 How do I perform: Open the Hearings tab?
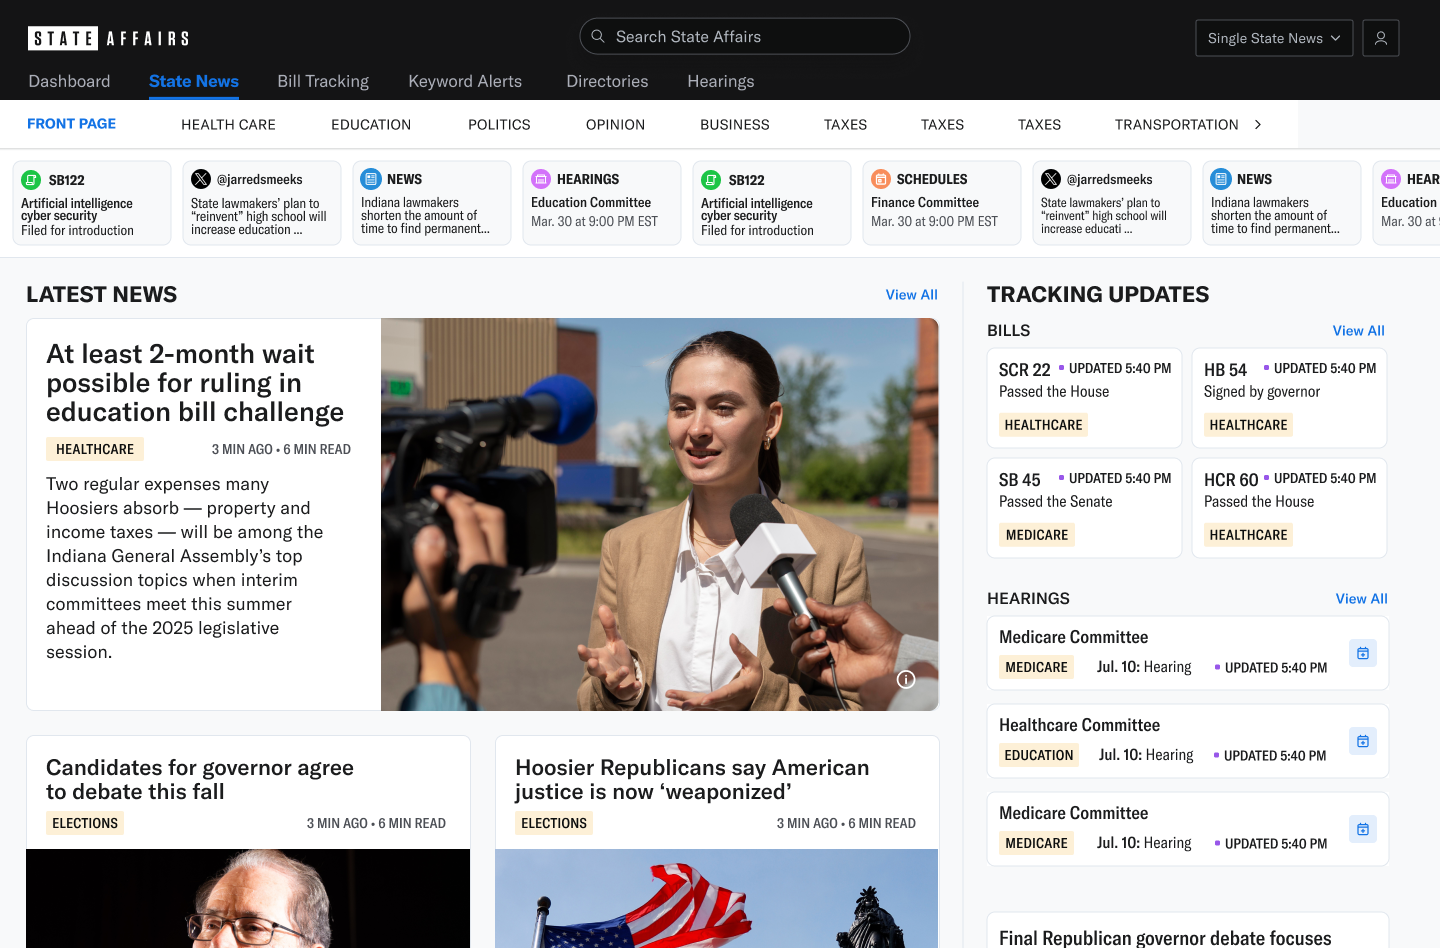tap(721, 81)
